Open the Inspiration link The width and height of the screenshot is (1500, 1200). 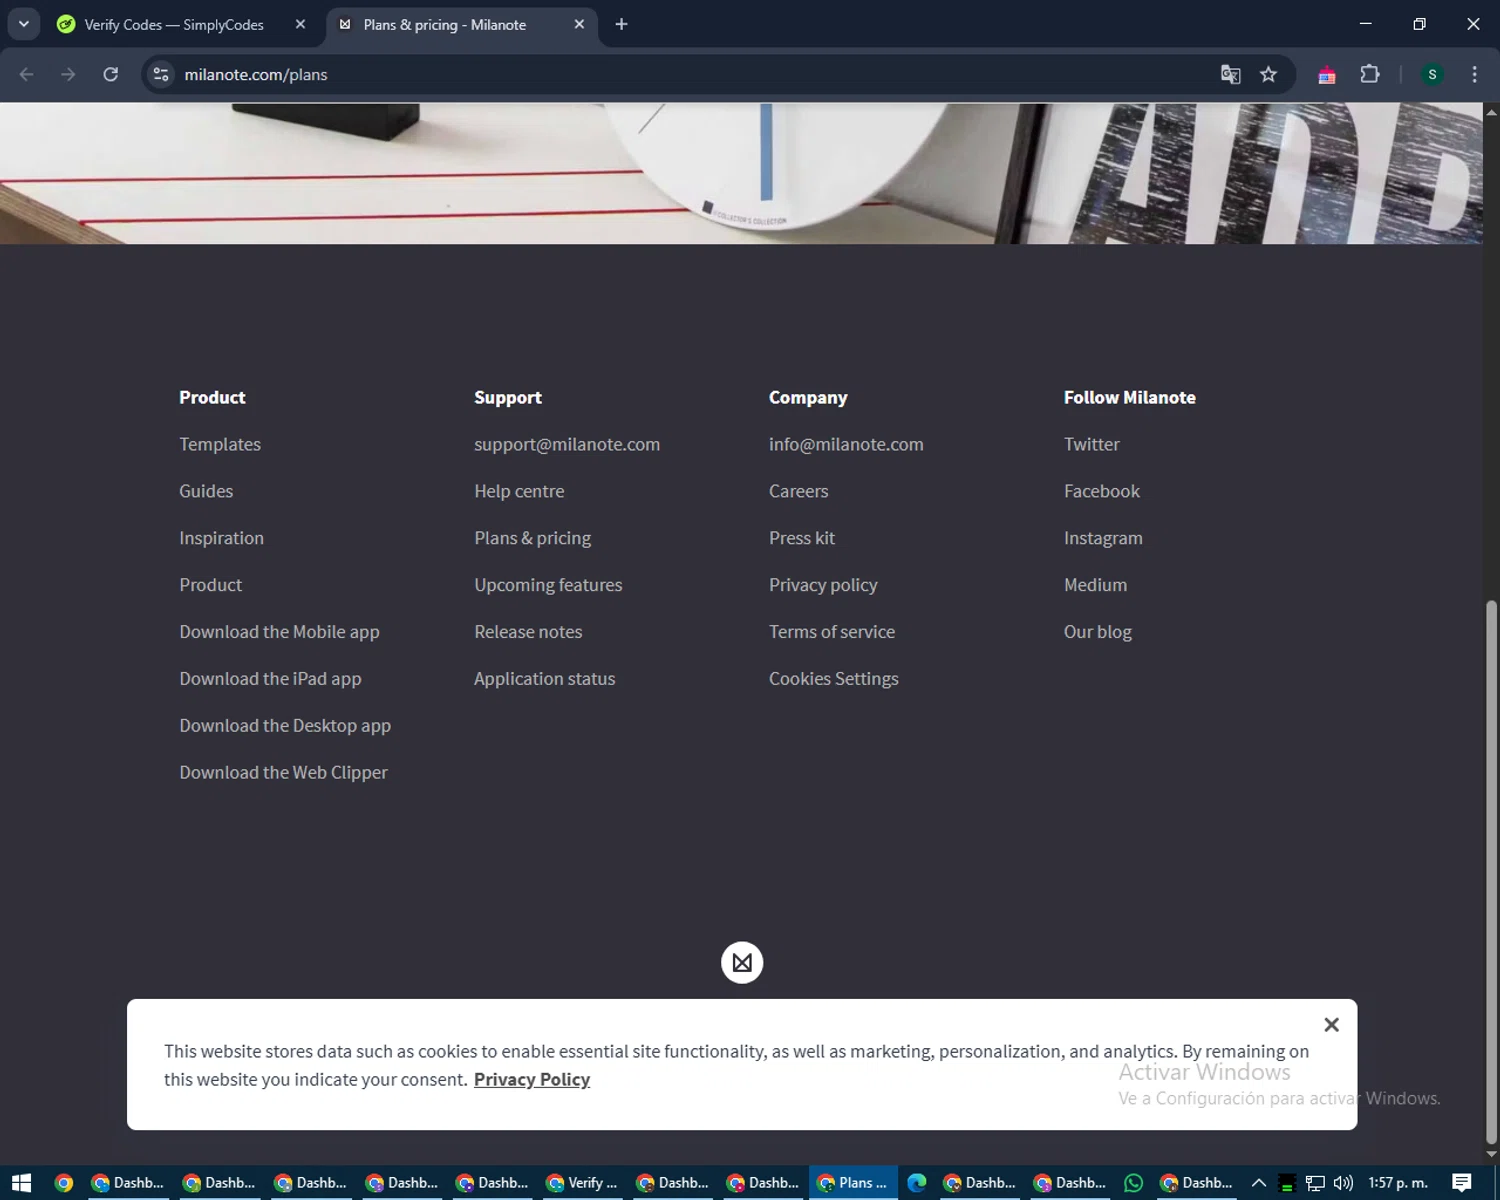(222, 538)
